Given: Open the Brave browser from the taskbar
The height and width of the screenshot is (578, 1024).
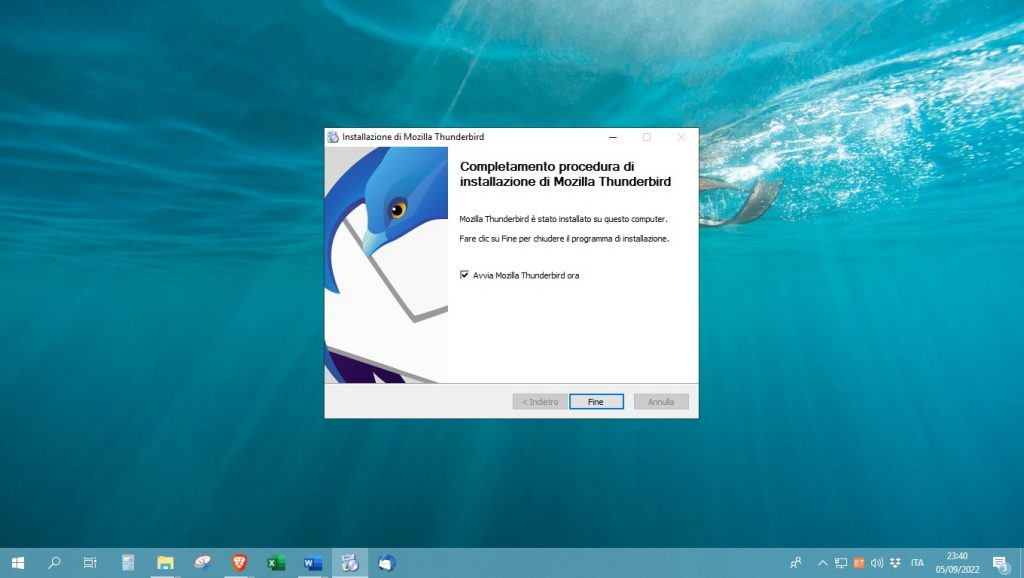Looking at the screenshot, I should 238,563.
